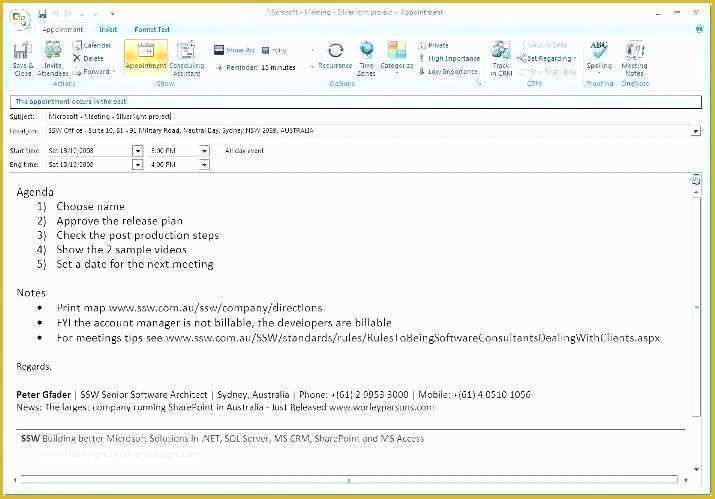Open Categorize color menu
This screenshot has width=715, height=499.
tap(397, 57)
